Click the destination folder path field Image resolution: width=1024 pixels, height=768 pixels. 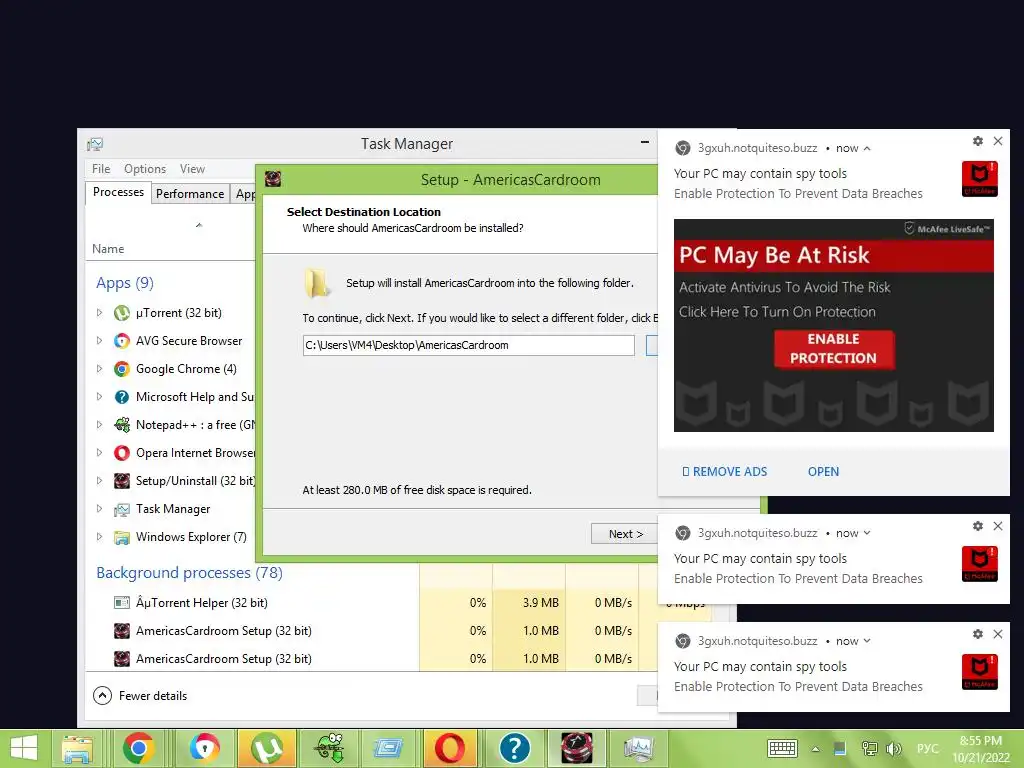click(x=468, y=345)
